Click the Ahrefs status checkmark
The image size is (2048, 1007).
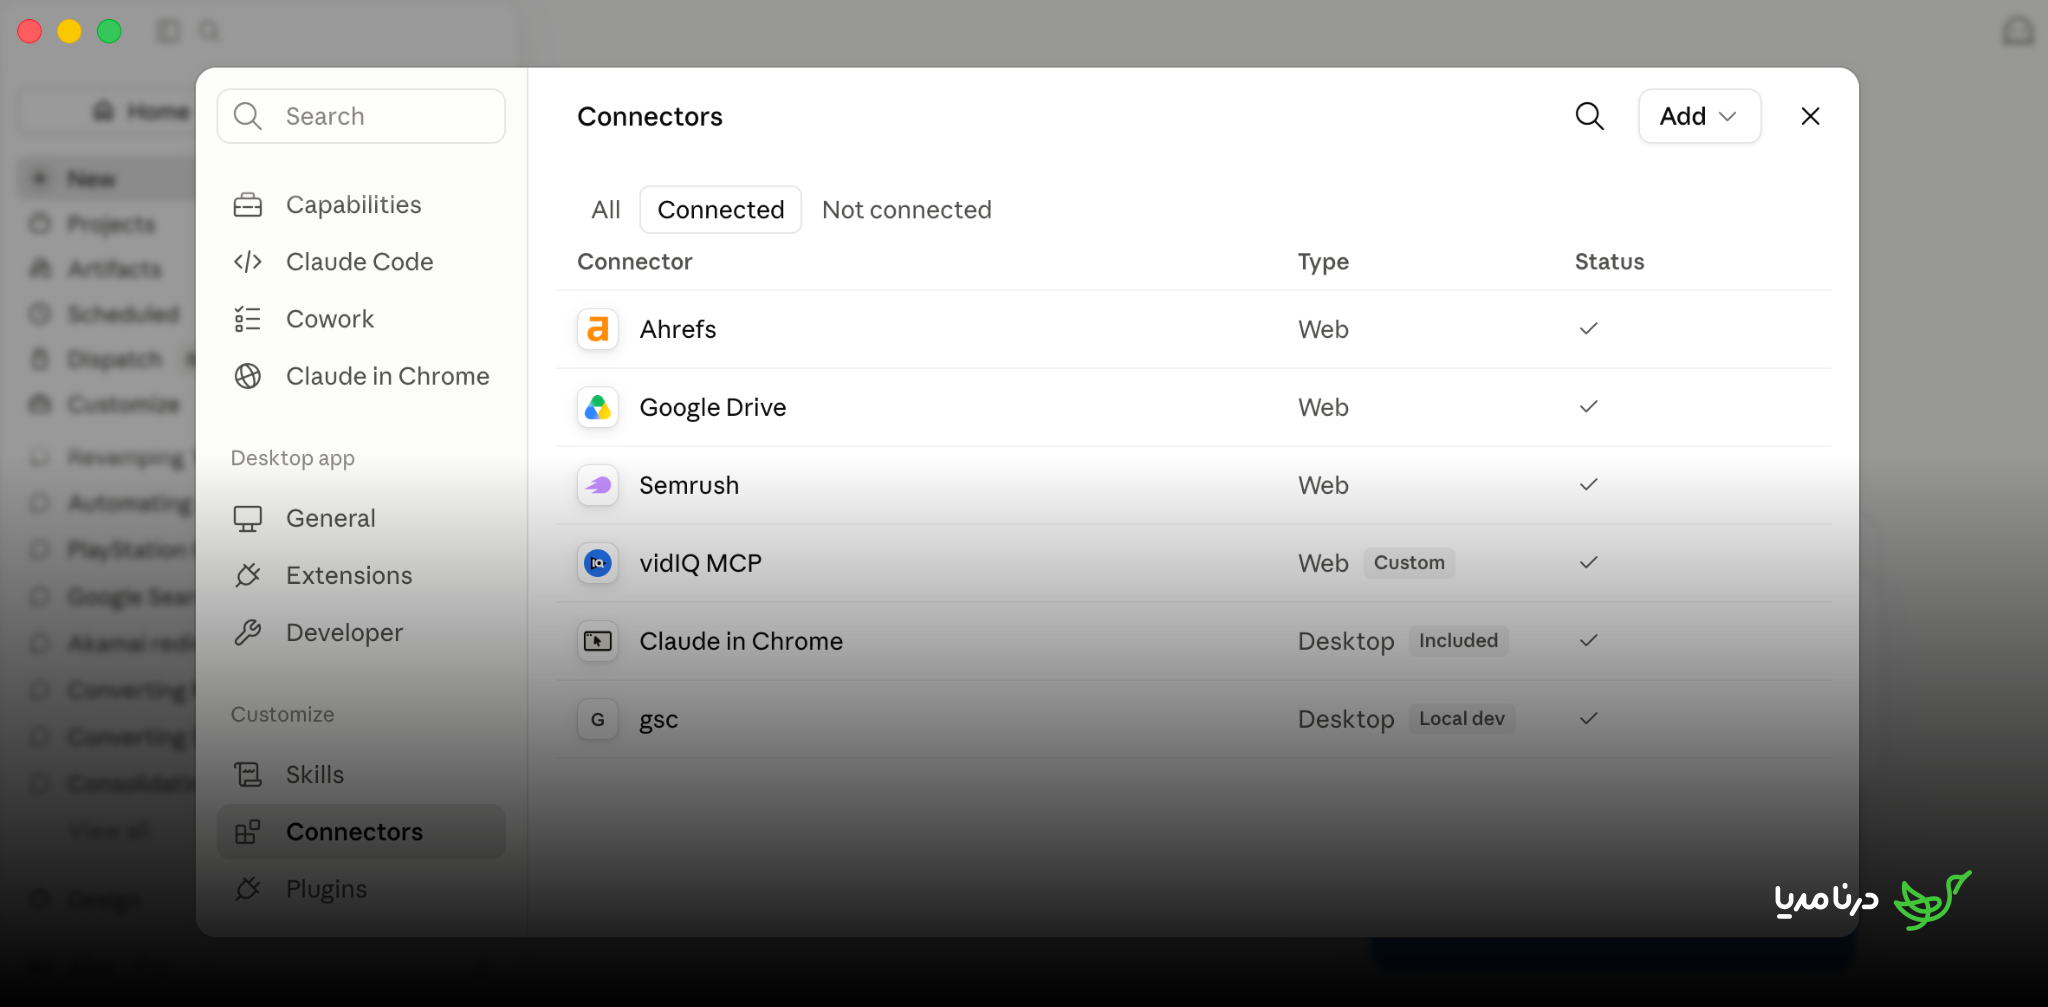1589,329
